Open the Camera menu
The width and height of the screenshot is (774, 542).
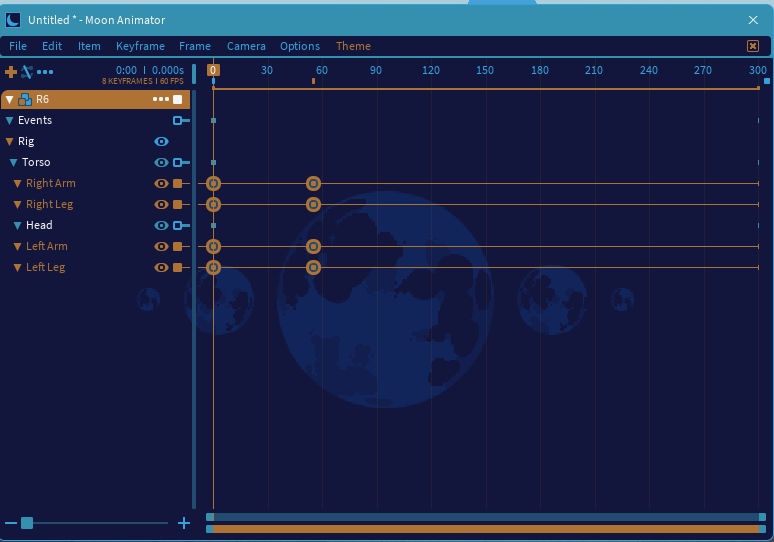point(246,46)
